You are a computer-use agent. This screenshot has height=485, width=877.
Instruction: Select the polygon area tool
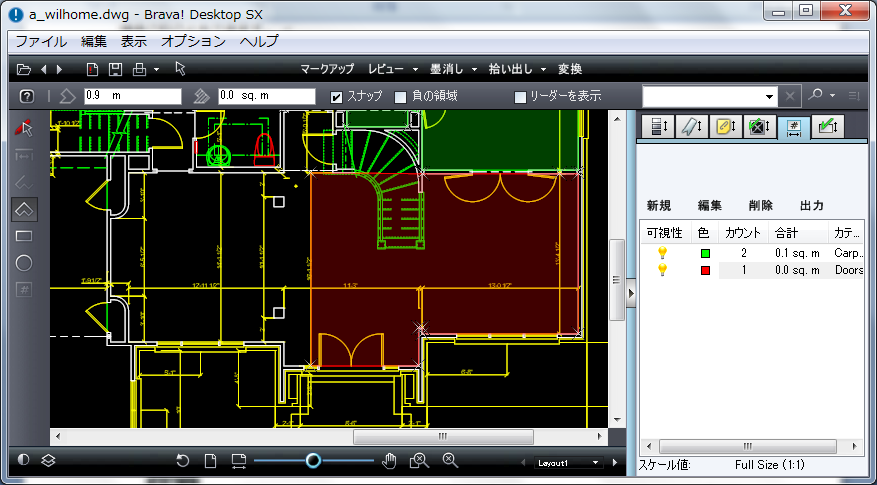(x=24, y=210)
